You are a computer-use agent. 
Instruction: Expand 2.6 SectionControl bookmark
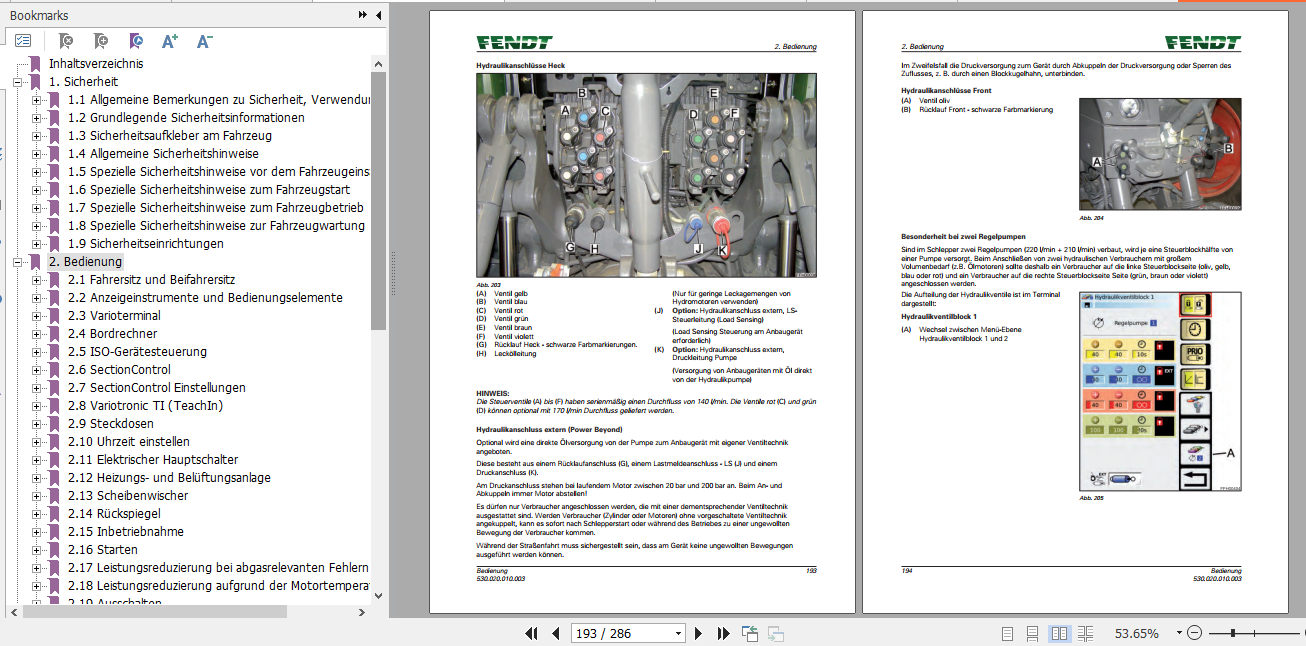pos(37,370)
